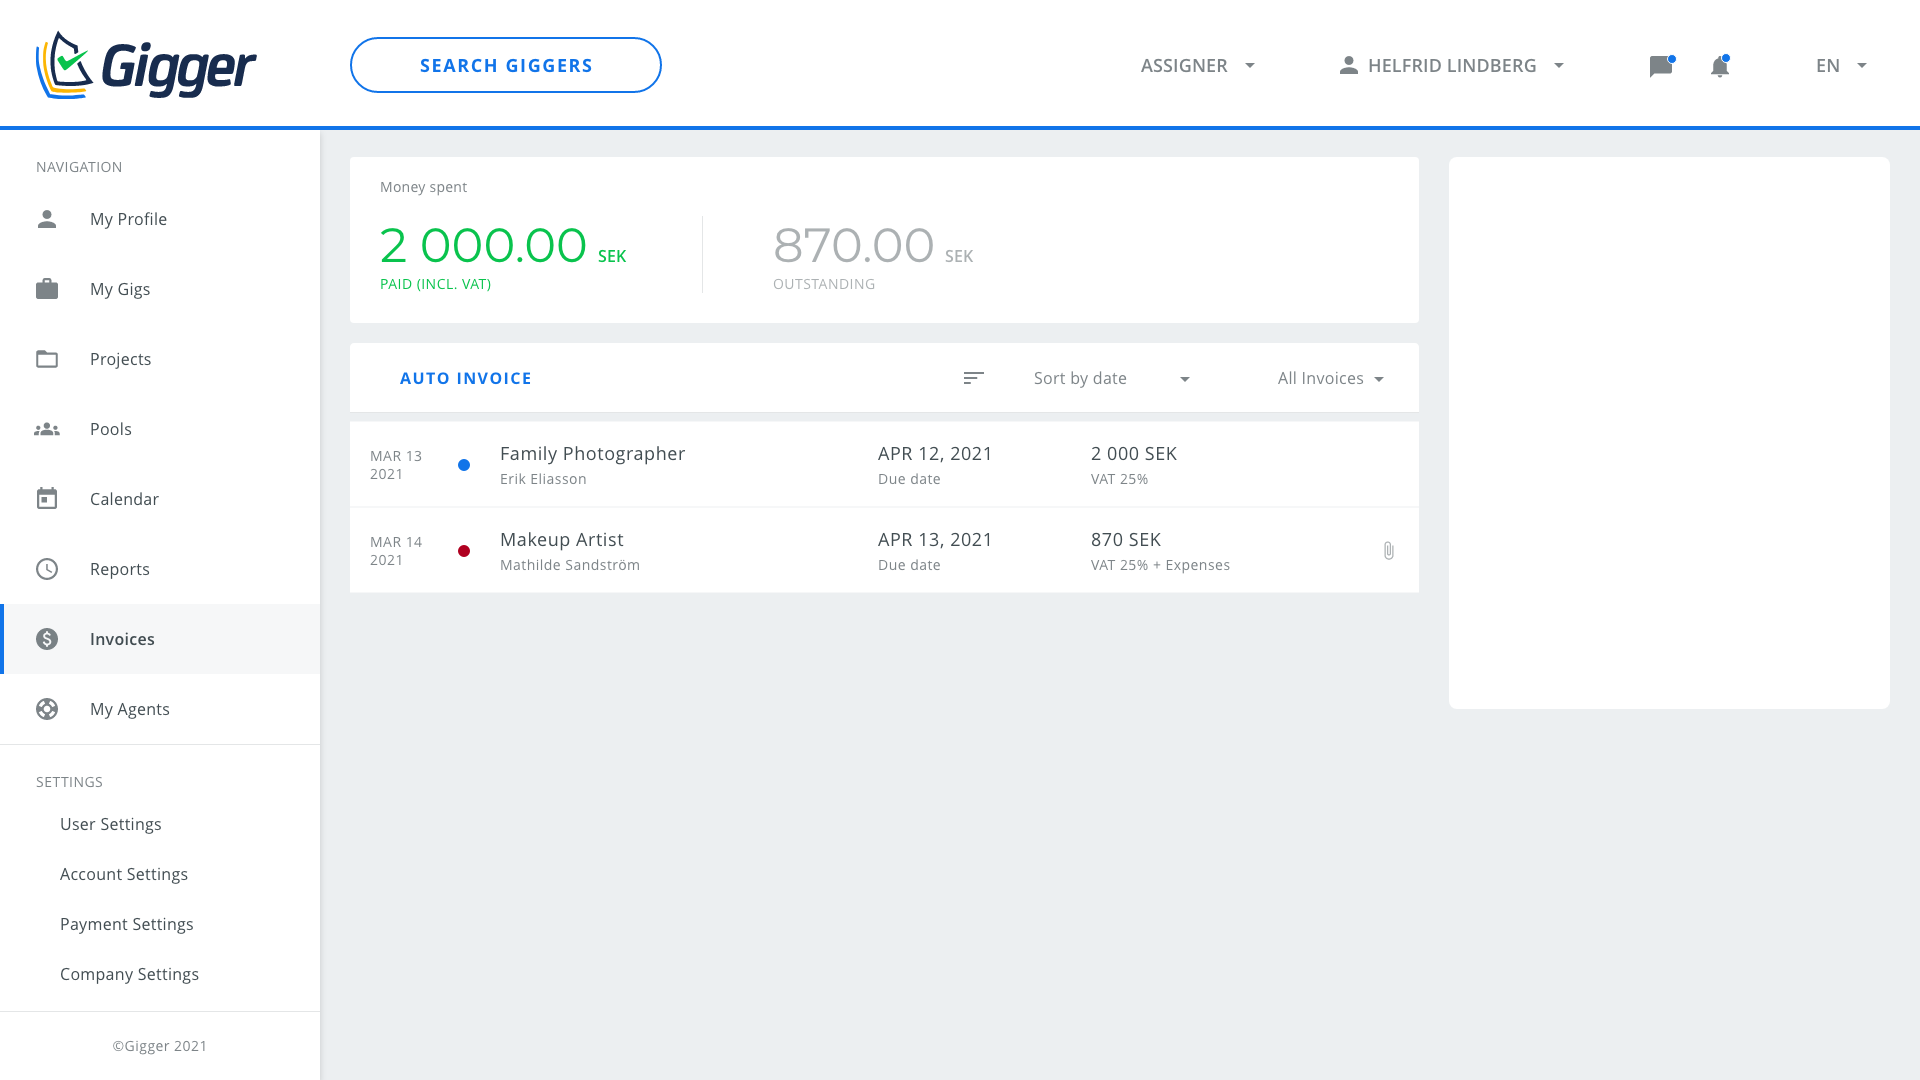Click the Auto Invoice button
Screen dimensions: 1920x1080
pyautogui.click(x=466, y=378)
